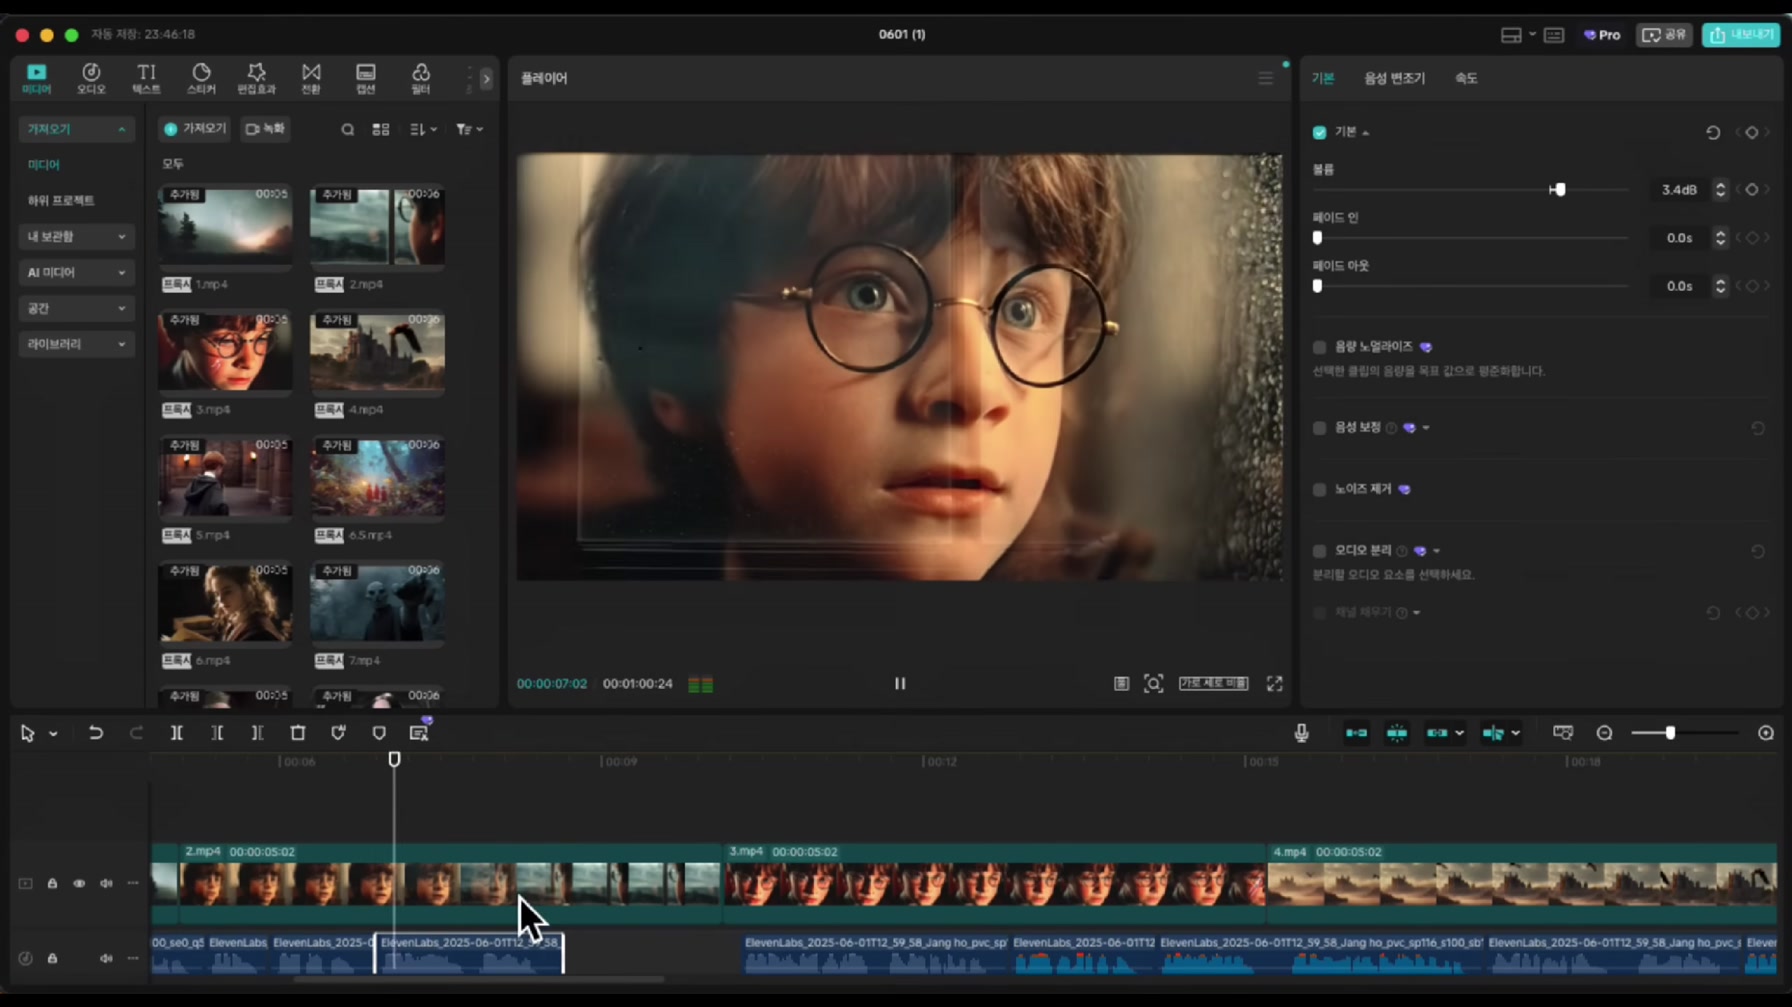
Task: Split clip at playhead tool
Action: 177,733
